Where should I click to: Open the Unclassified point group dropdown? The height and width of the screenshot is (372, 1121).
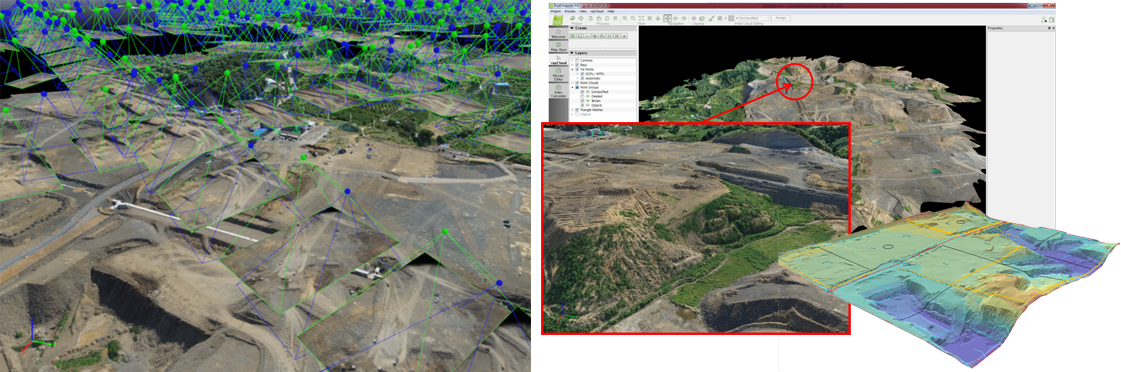[754, 18]
